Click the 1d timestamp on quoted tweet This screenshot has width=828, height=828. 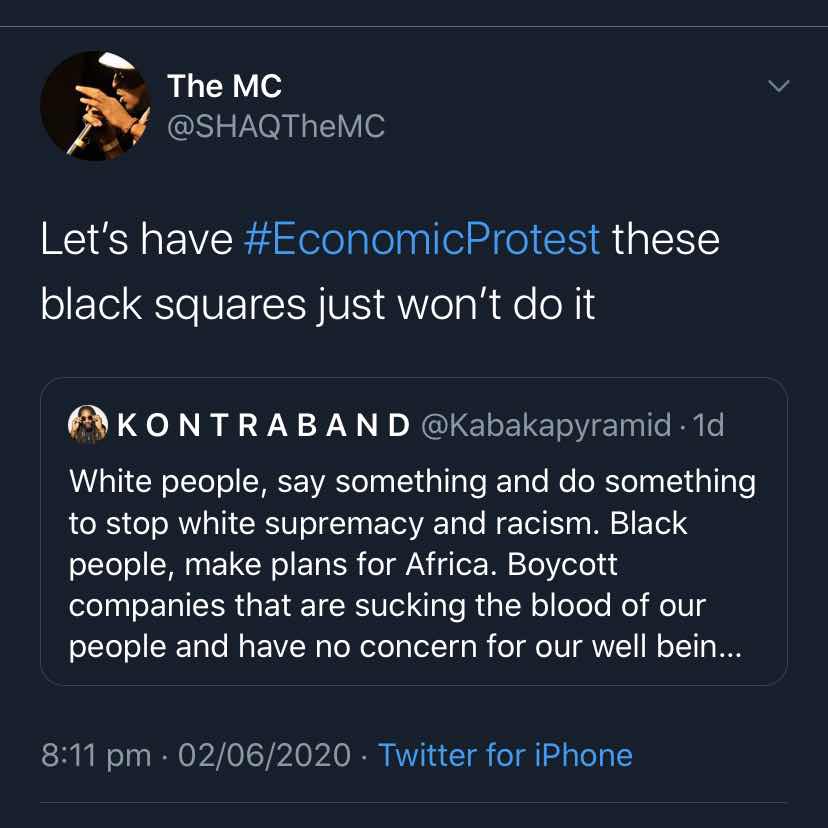coord(708,425)
